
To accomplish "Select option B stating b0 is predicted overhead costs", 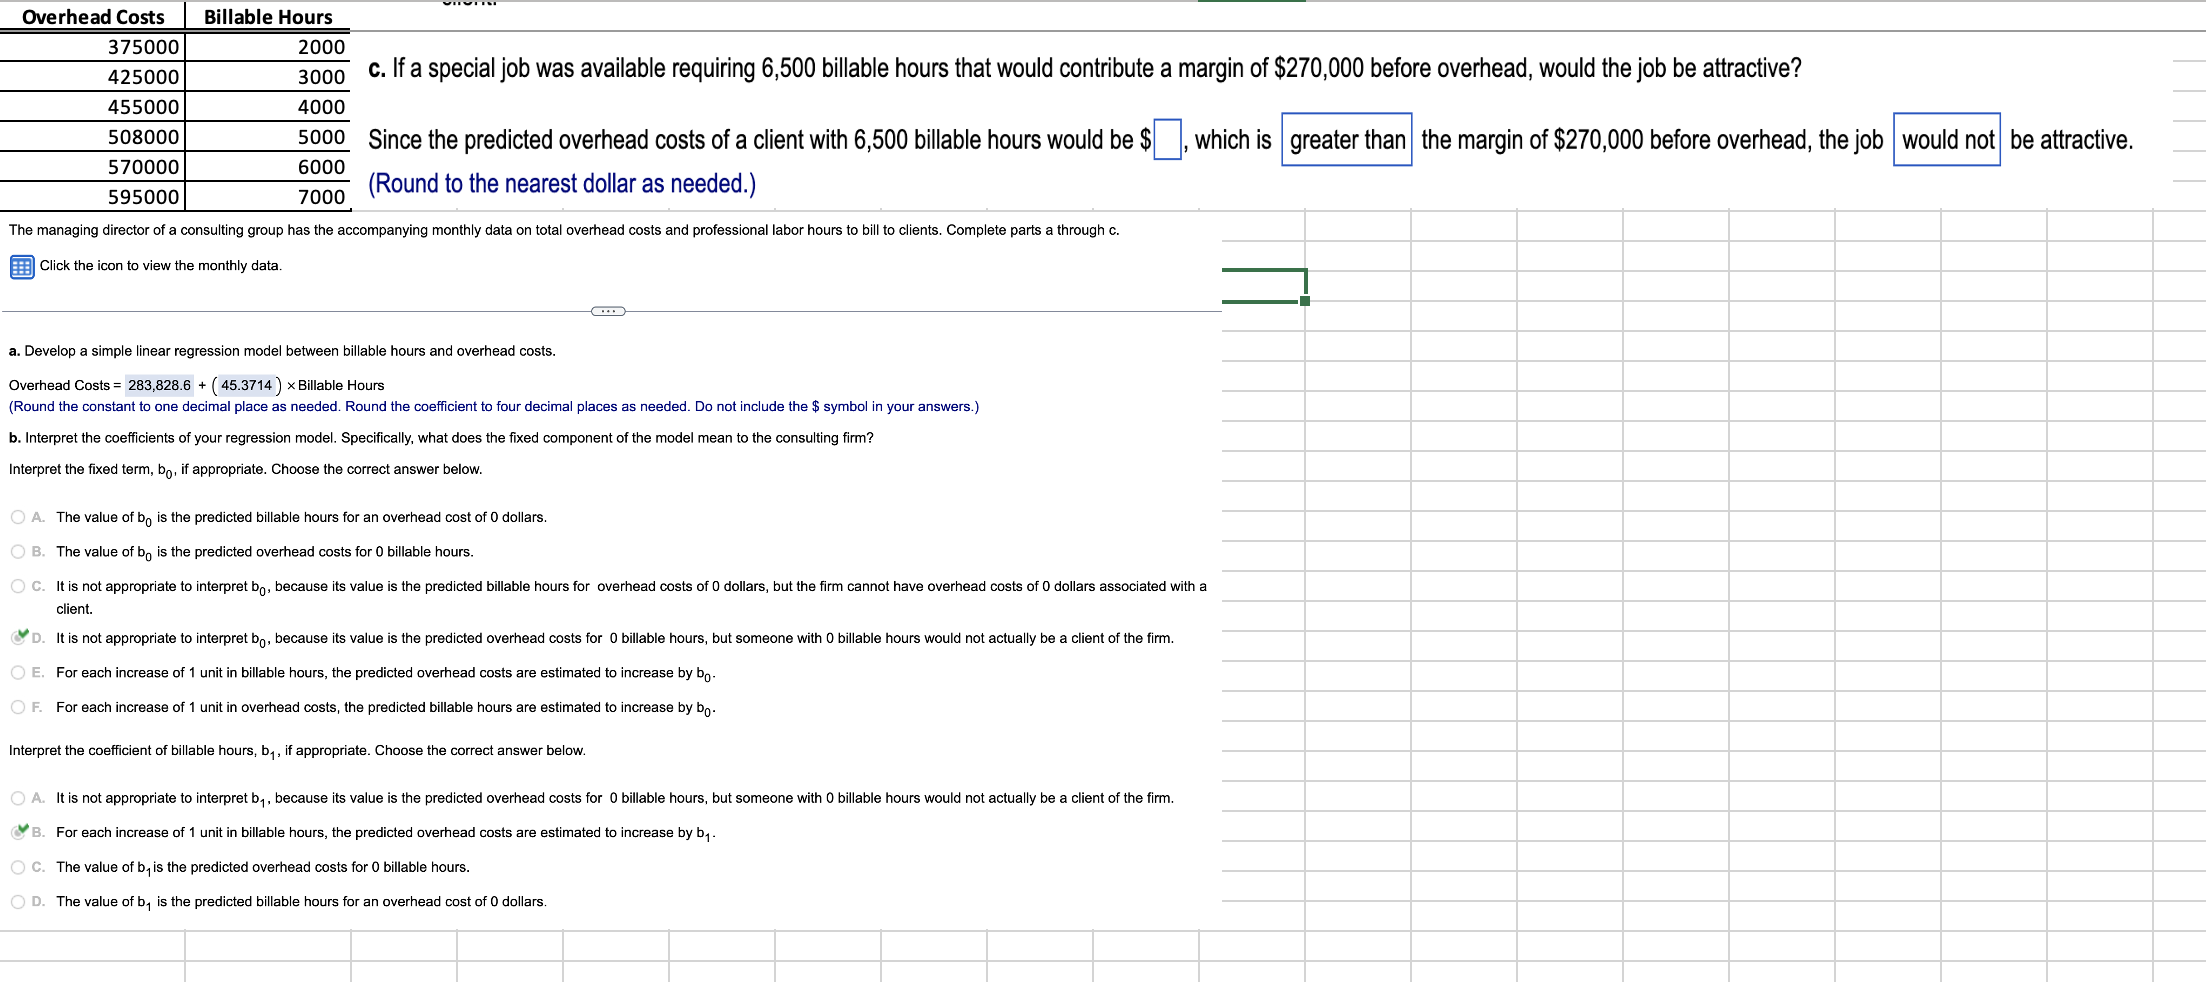I will (18, 551).
